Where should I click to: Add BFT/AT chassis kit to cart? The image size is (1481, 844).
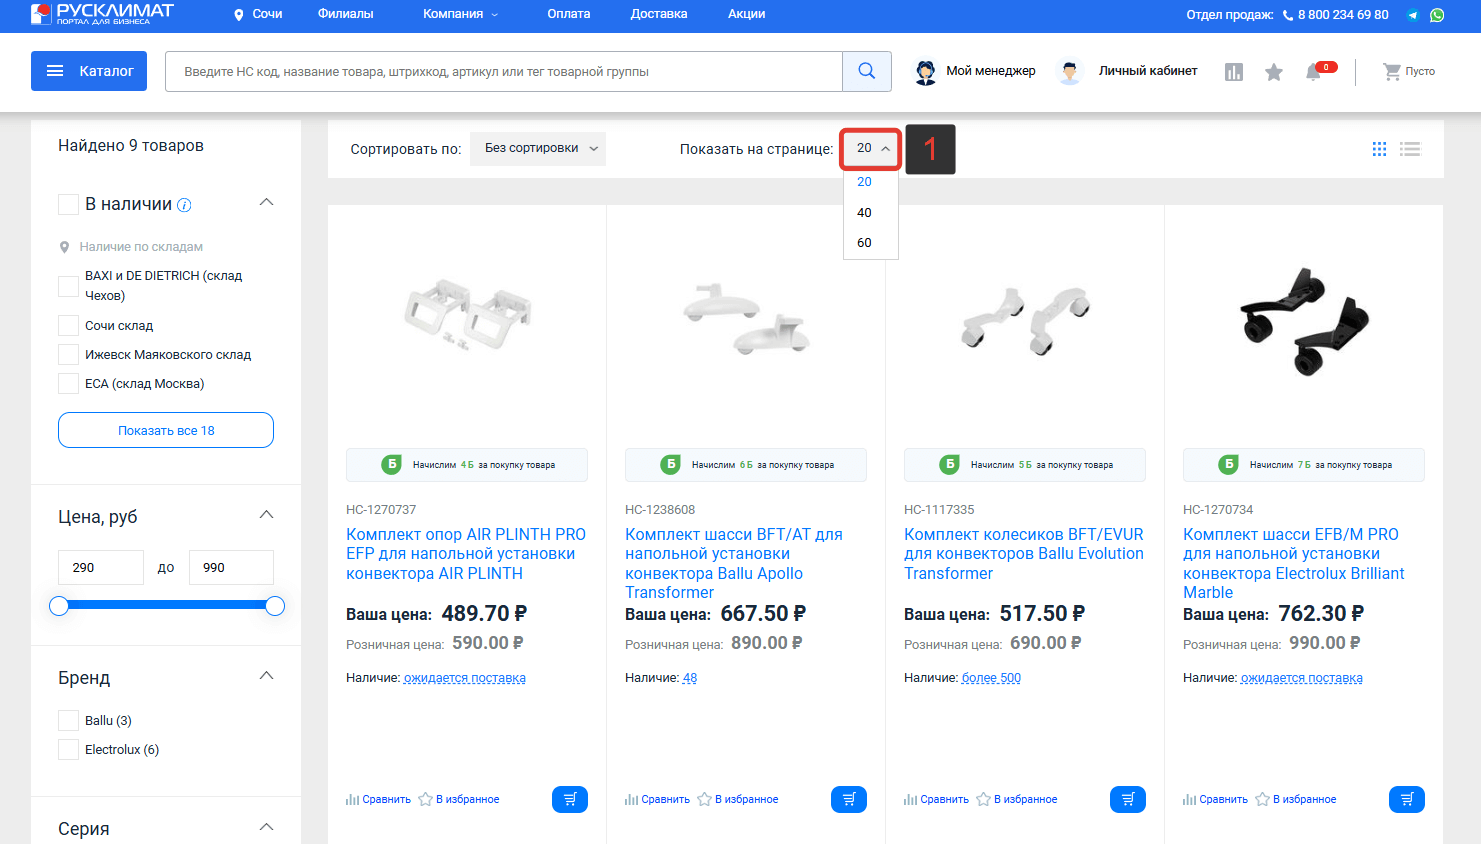(849, 799)
